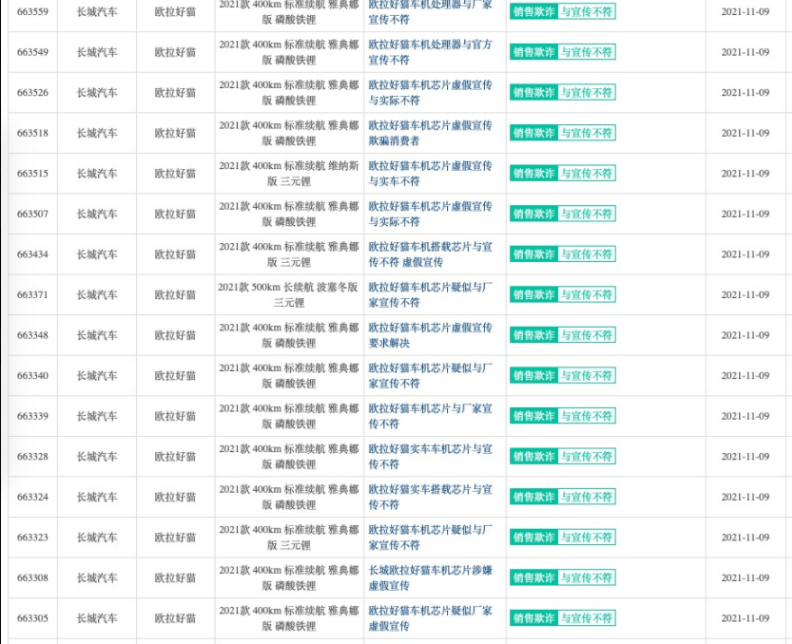Click the 销售欺诈 tag in row 663434

pyautogui.click(x=534, y=254)
